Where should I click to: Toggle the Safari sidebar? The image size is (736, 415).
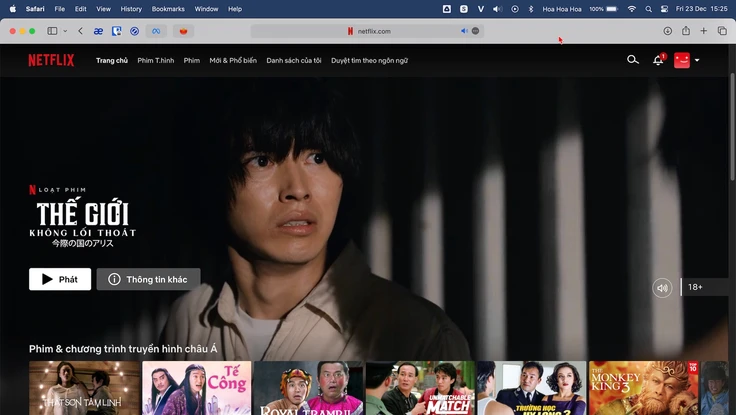pos(52,31)
